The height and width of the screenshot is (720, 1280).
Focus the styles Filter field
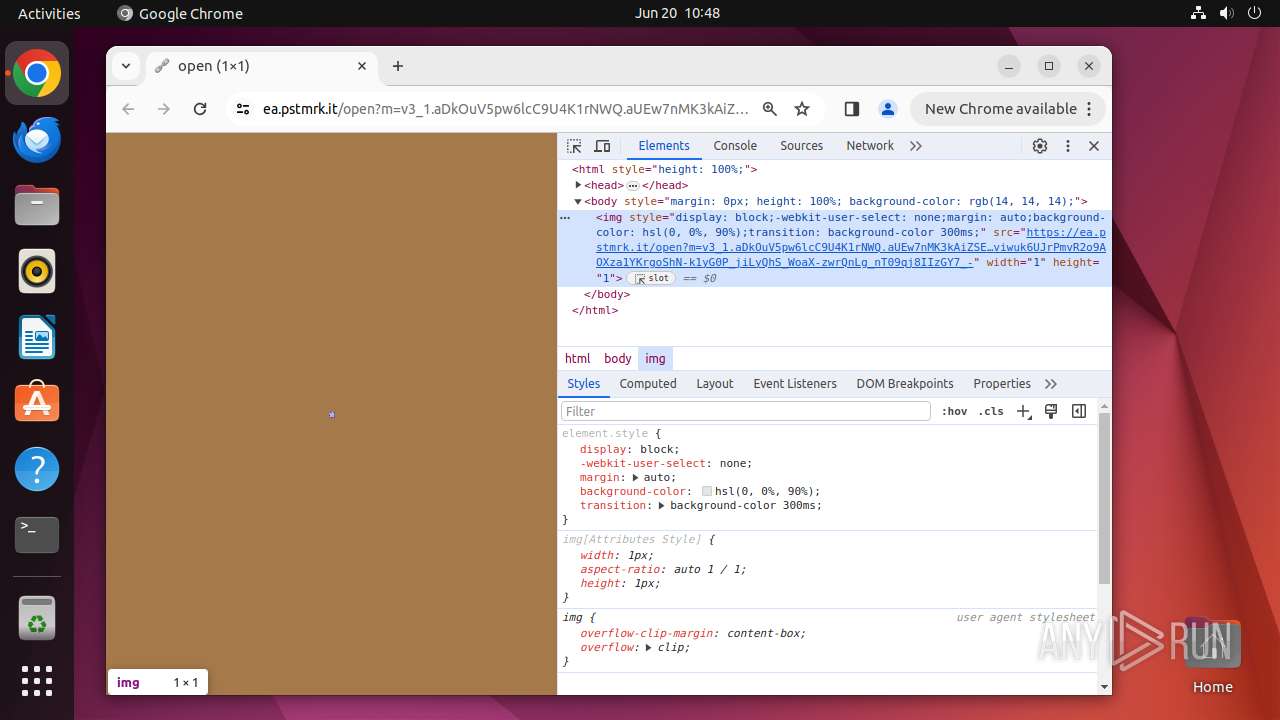pyautogui.click(x=746, y=411)
